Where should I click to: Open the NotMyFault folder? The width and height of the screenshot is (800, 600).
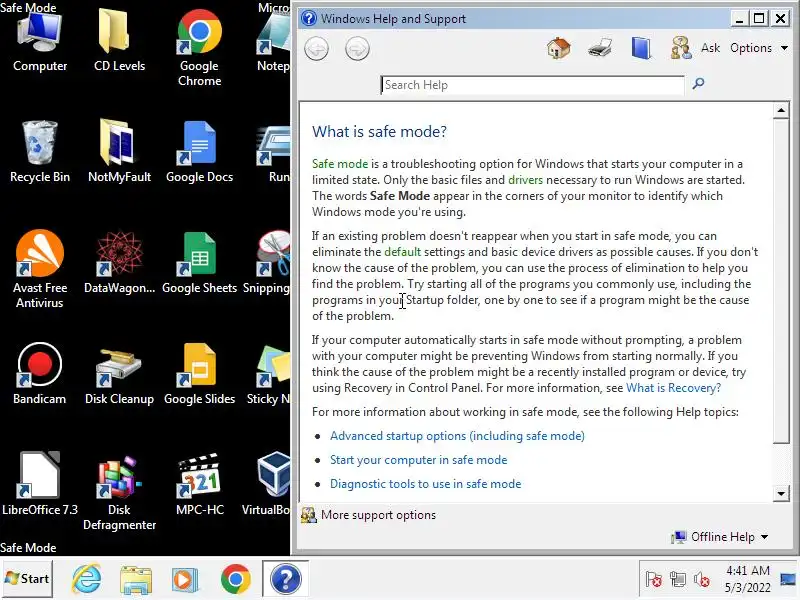coord(119,152)
